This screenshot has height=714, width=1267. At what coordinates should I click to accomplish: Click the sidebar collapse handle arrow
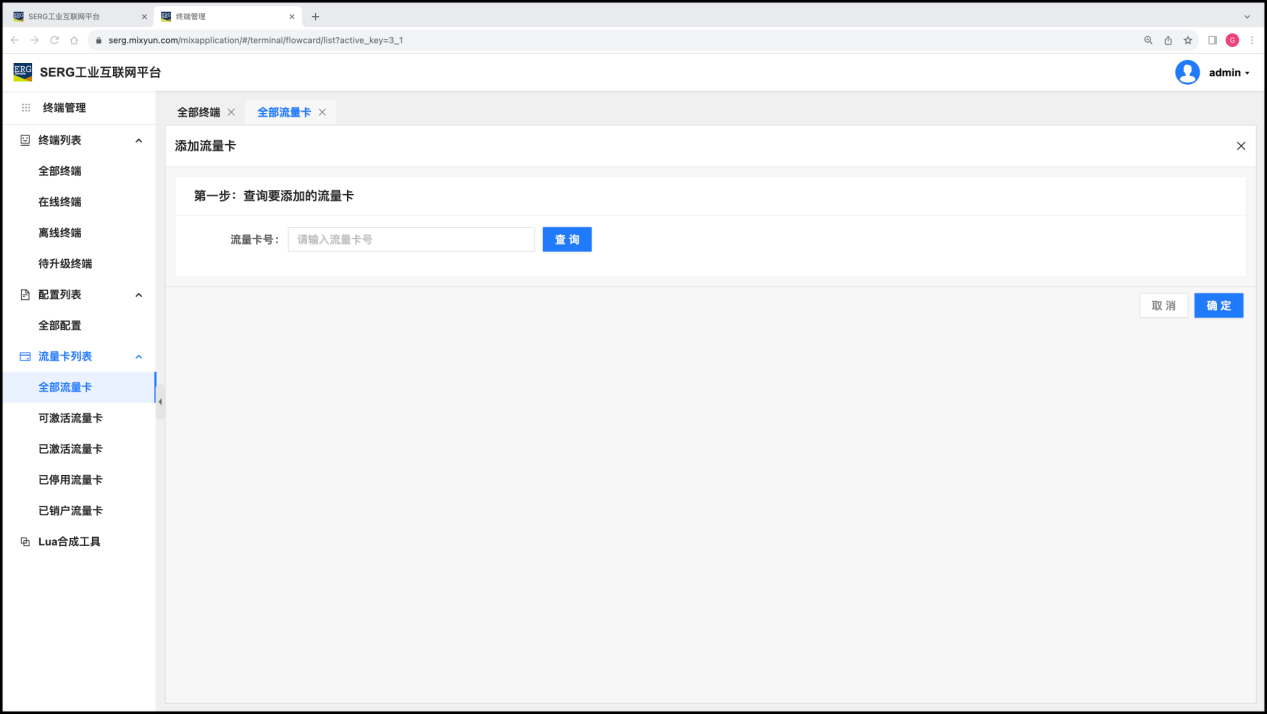pos(160,401)
